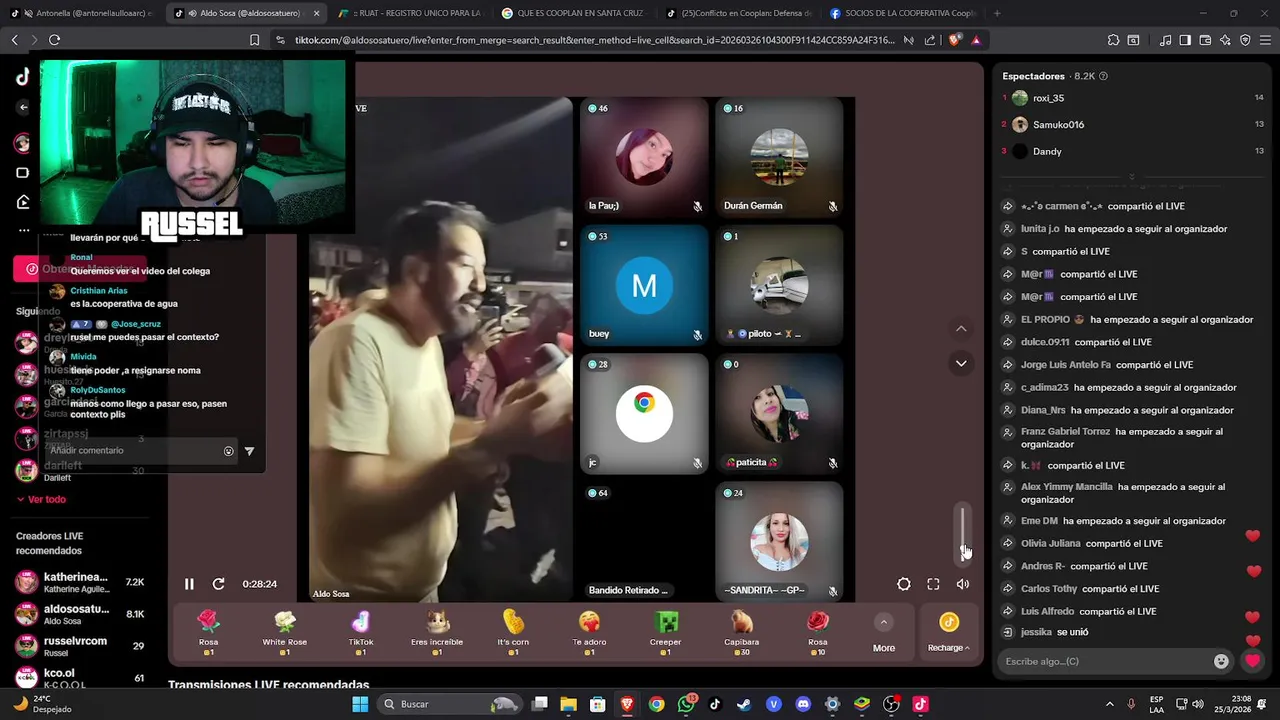
Task: Pause the live stream
Action: pyautogui.click(x=189, y=584)
